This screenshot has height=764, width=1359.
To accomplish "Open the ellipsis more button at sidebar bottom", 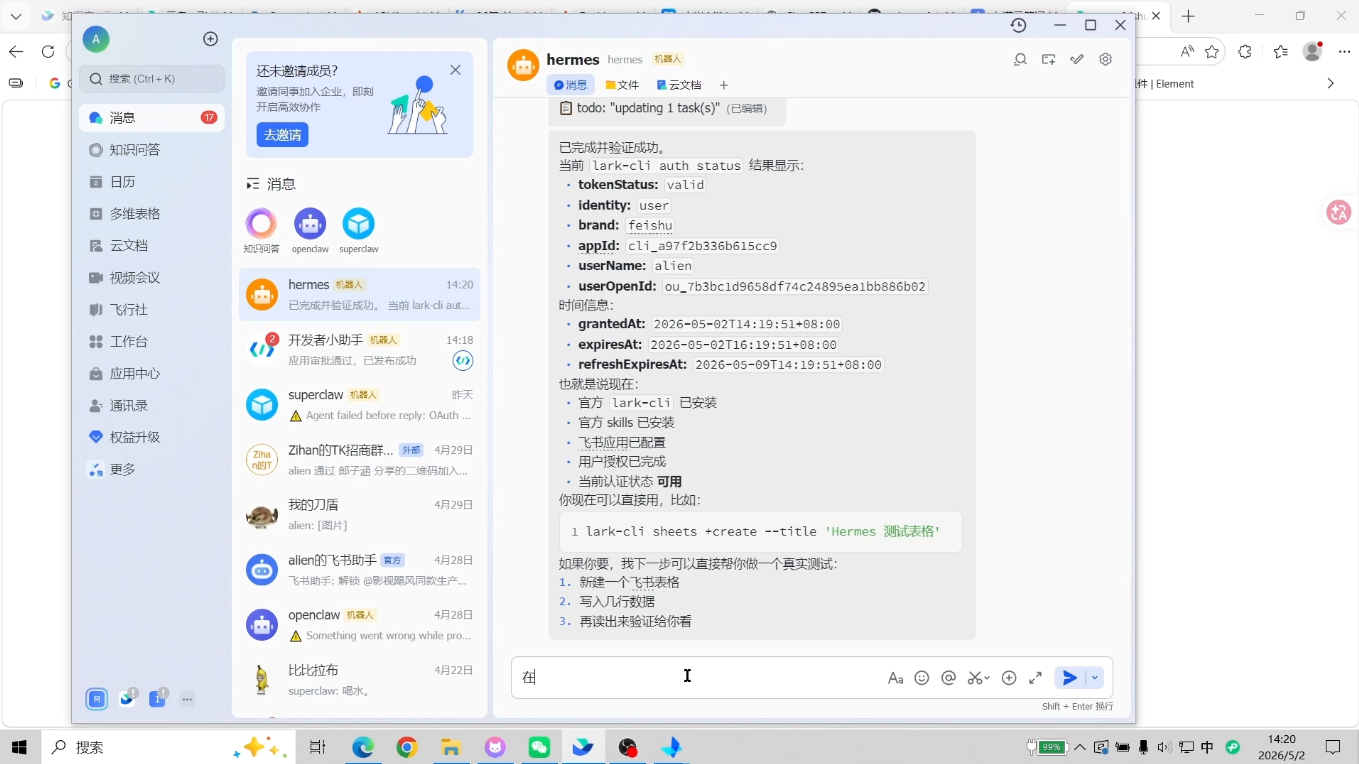I will (187, 700).
